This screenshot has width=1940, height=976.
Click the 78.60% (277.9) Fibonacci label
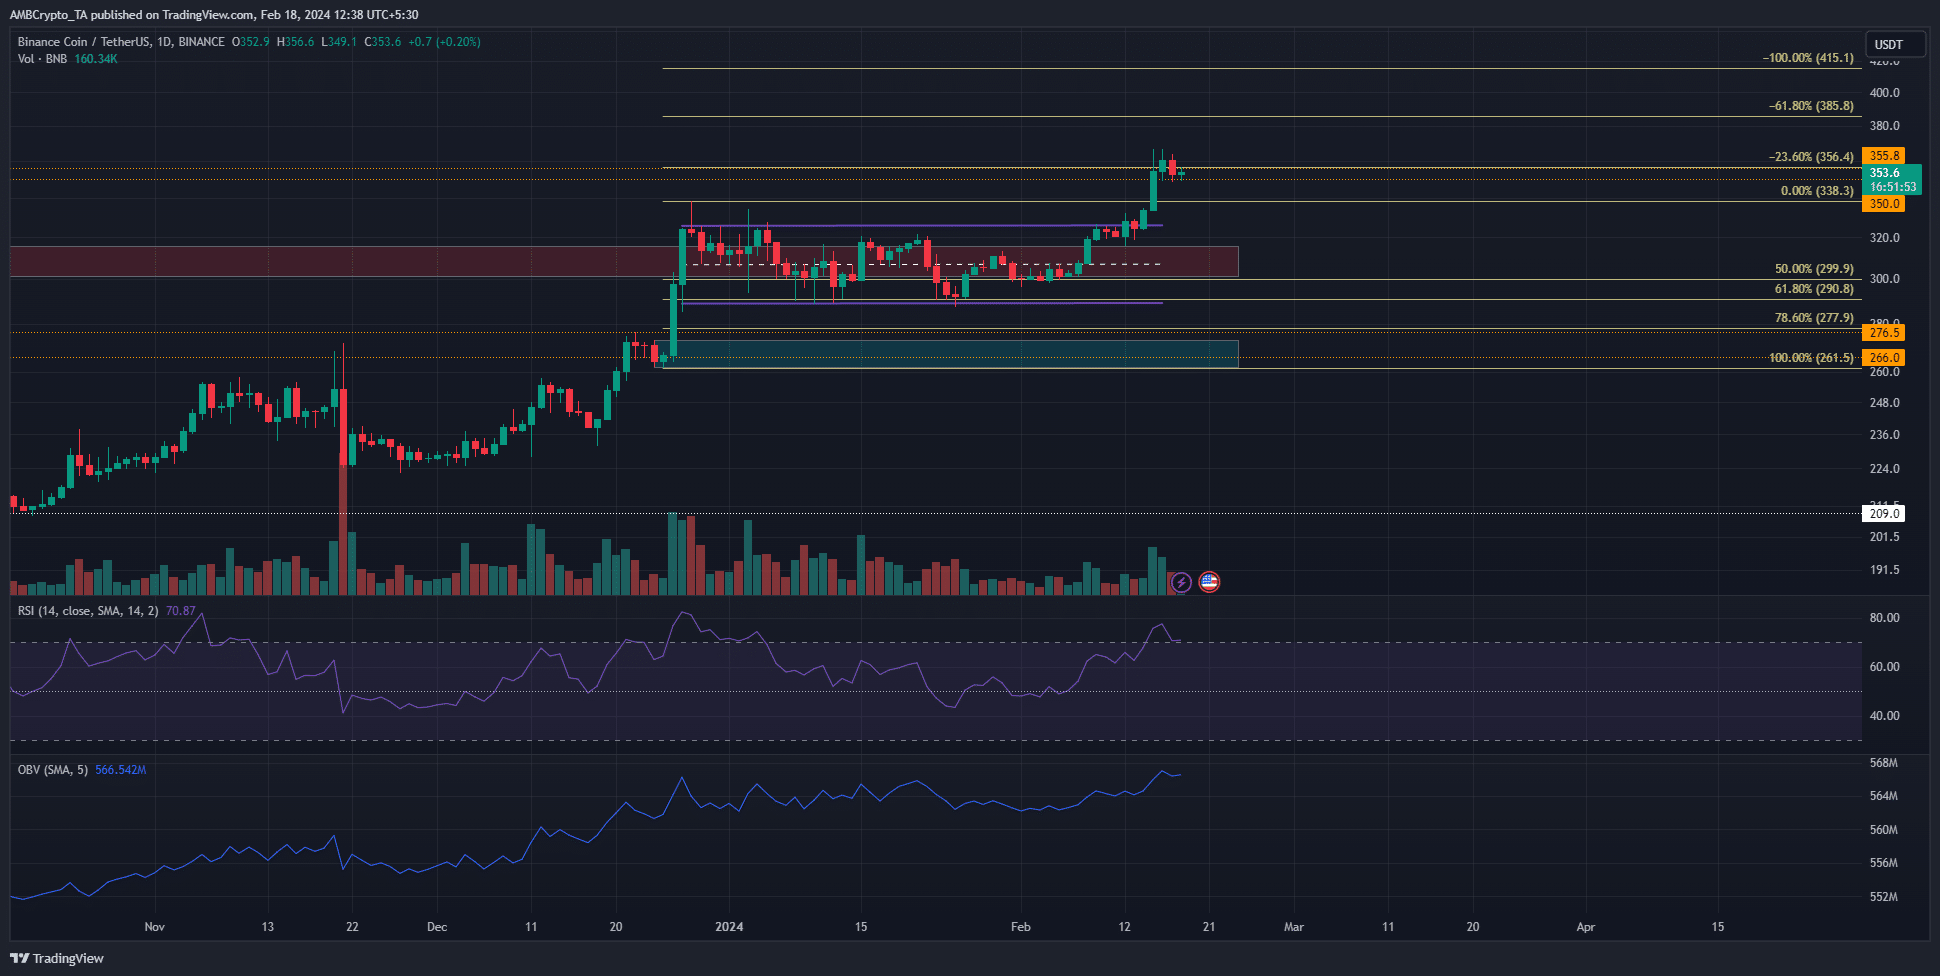point(1814,318)
